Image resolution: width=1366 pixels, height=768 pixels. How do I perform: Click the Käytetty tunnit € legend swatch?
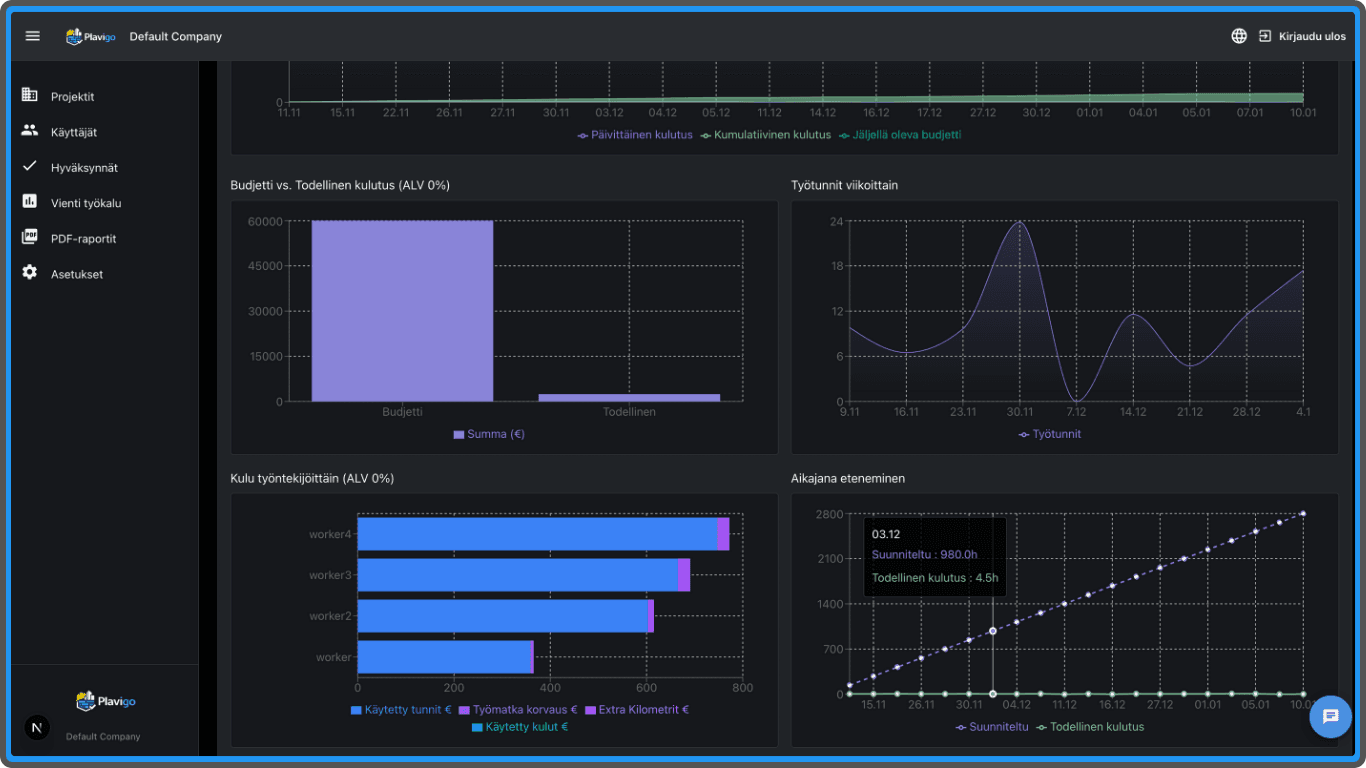pyautogui.click(x=356, y=710)
